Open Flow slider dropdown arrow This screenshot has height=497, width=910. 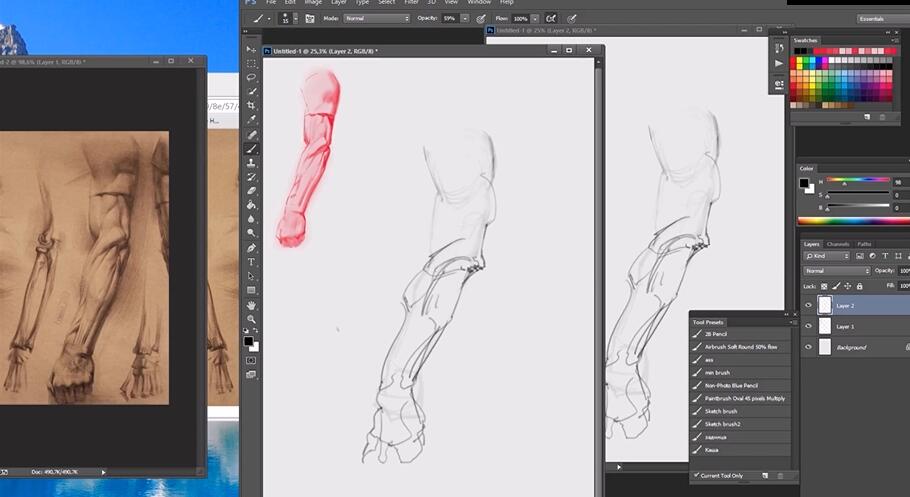click(x=535, y=19)
